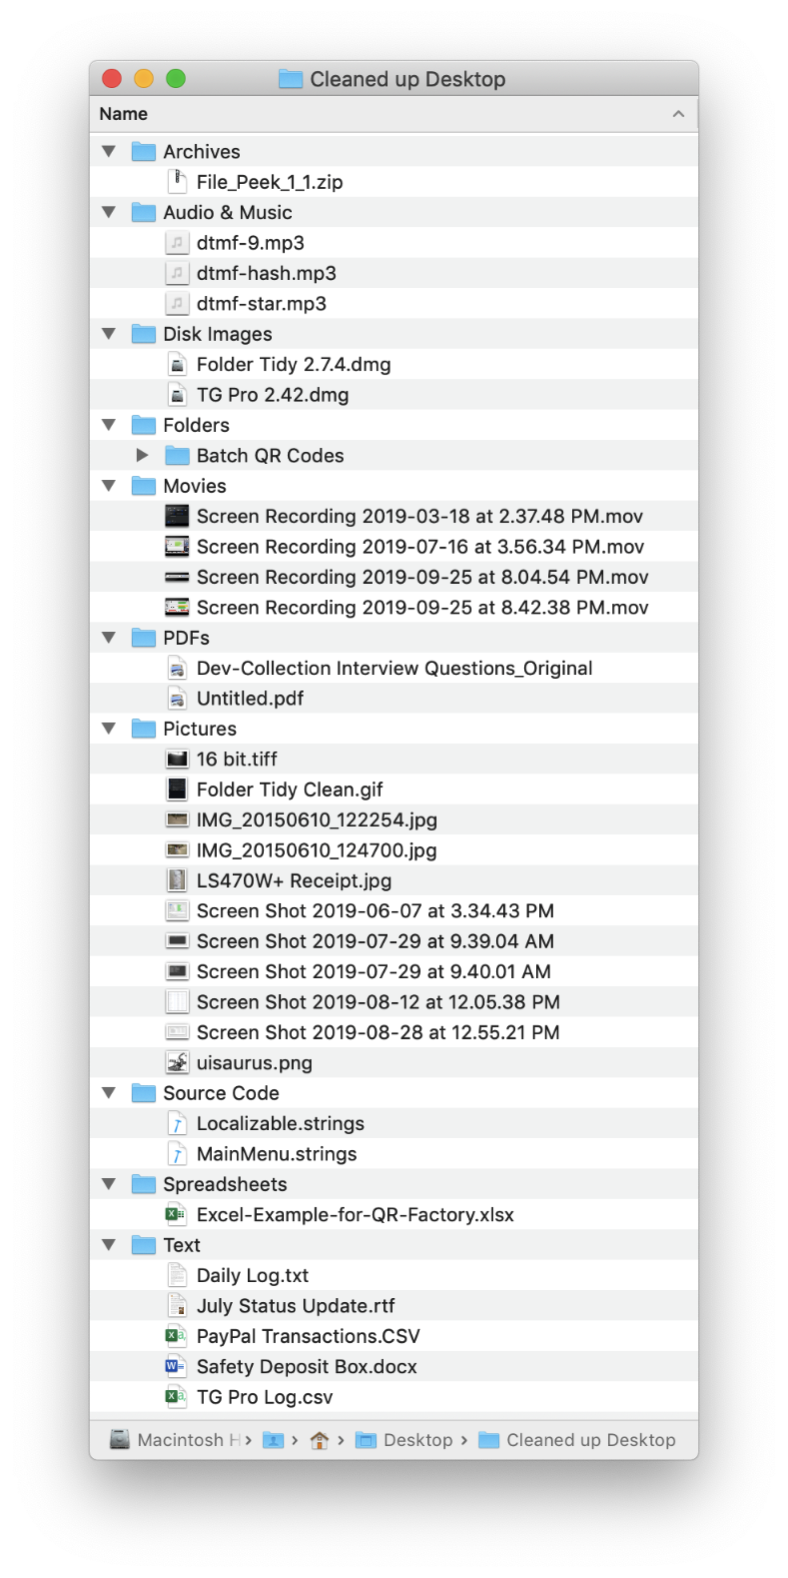Click the Excel icon beside PayPal Transactions.CSV
Image resolution: width=788 pixels, height=1578 pixels.
coord(177,1335)
